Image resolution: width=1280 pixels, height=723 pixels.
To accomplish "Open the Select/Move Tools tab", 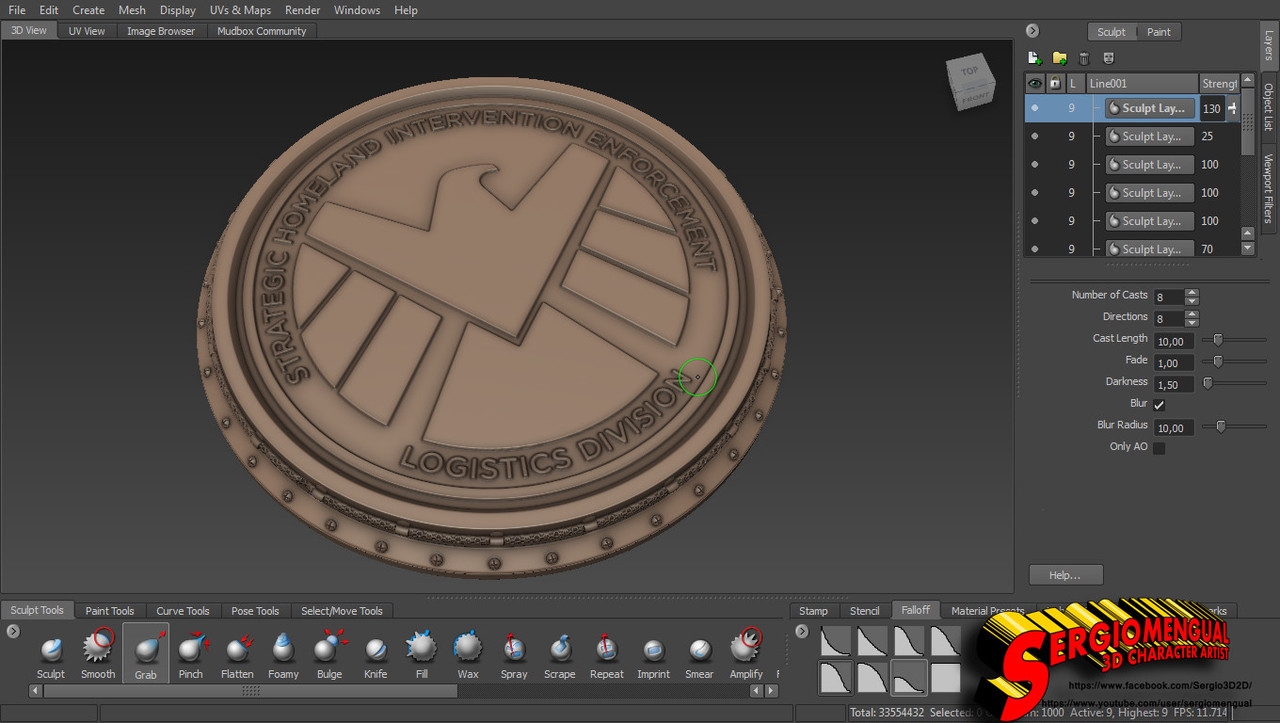I will click(342, 610).
